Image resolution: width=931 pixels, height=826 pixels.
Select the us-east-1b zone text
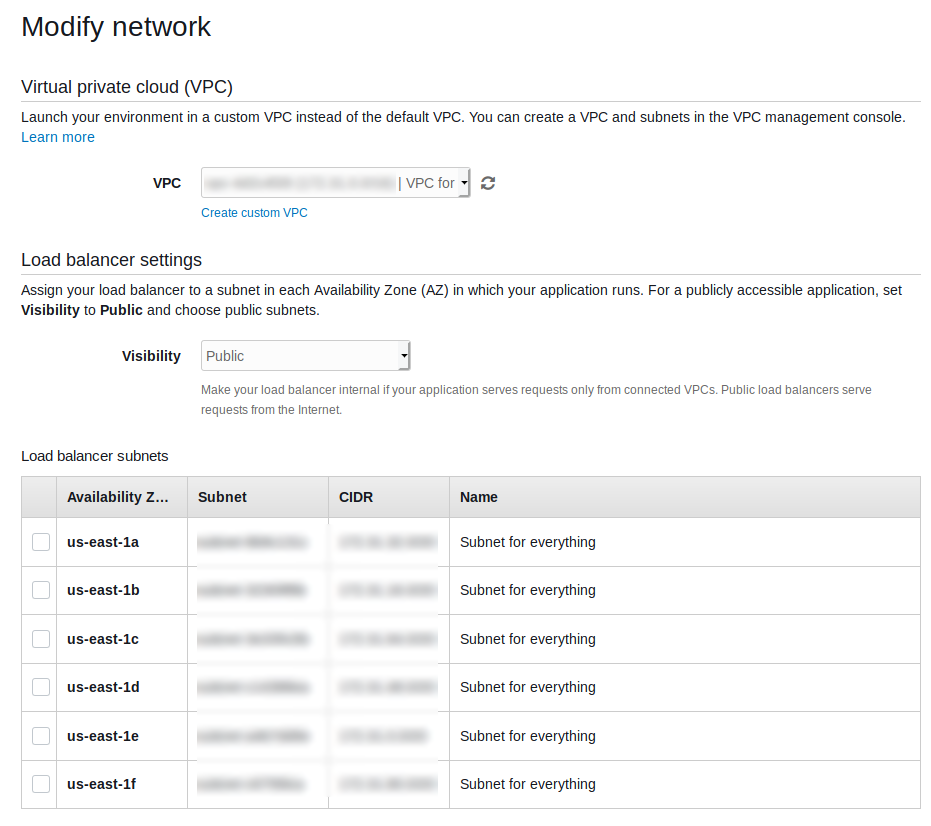click(x=103, y=590)
